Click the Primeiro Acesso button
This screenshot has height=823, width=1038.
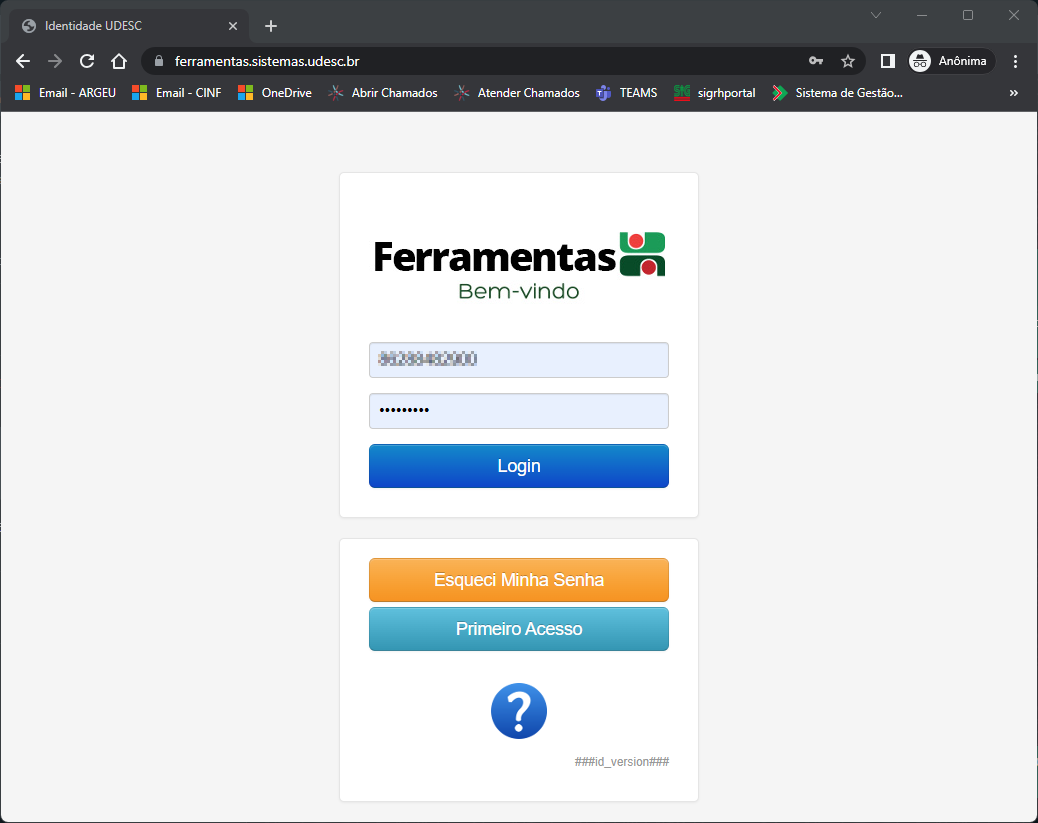(x=518, y=629)
